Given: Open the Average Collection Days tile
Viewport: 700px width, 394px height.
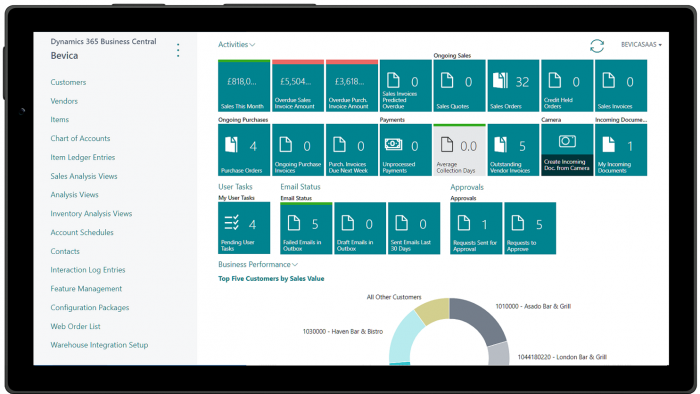Looking at the screenshot, I should (459, 150).
